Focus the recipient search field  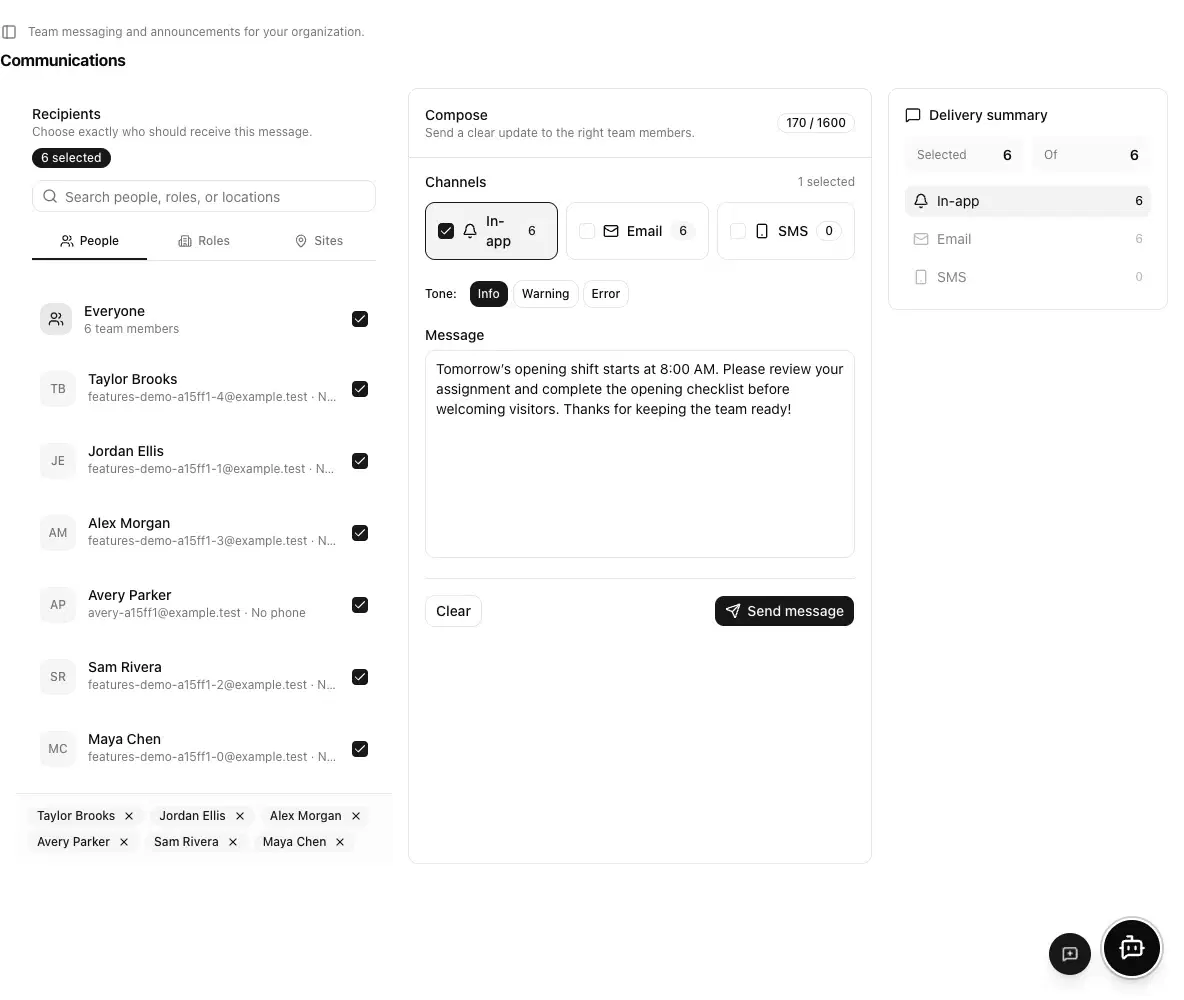204,196
